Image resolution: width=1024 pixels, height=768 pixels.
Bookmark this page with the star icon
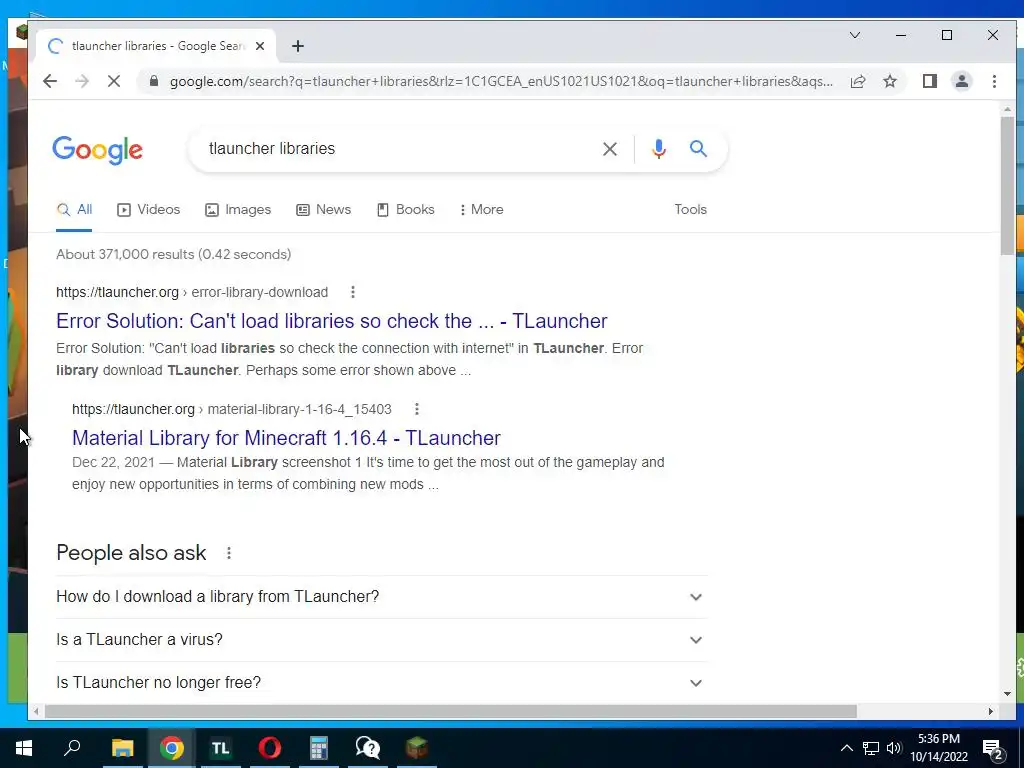(889, 81)
